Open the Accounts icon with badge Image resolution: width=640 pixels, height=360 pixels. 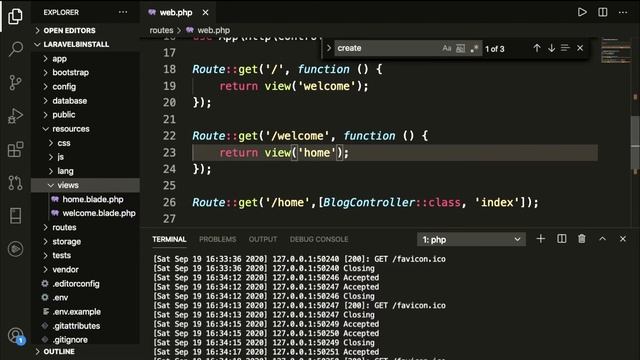click(16, 336)
